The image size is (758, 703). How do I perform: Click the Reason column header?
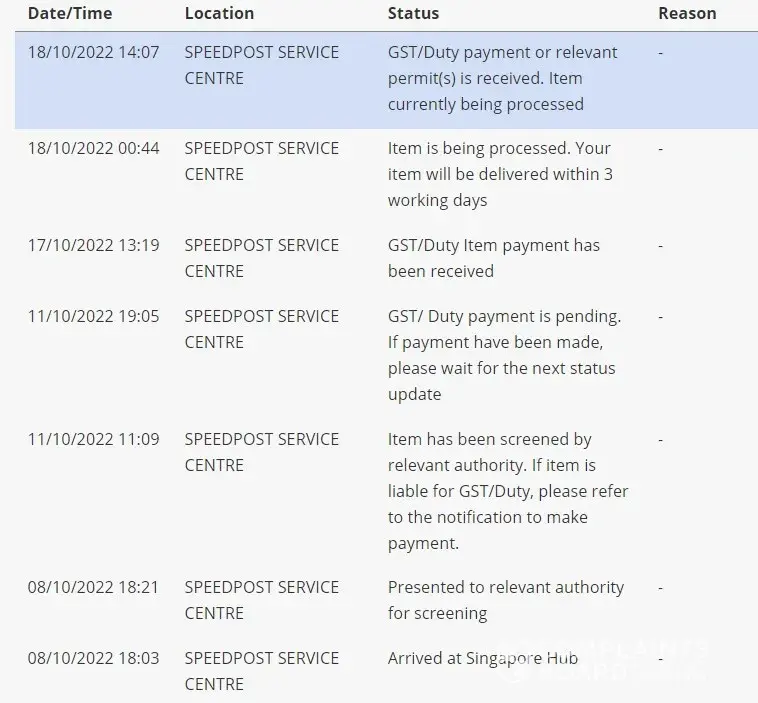(687, 13)
